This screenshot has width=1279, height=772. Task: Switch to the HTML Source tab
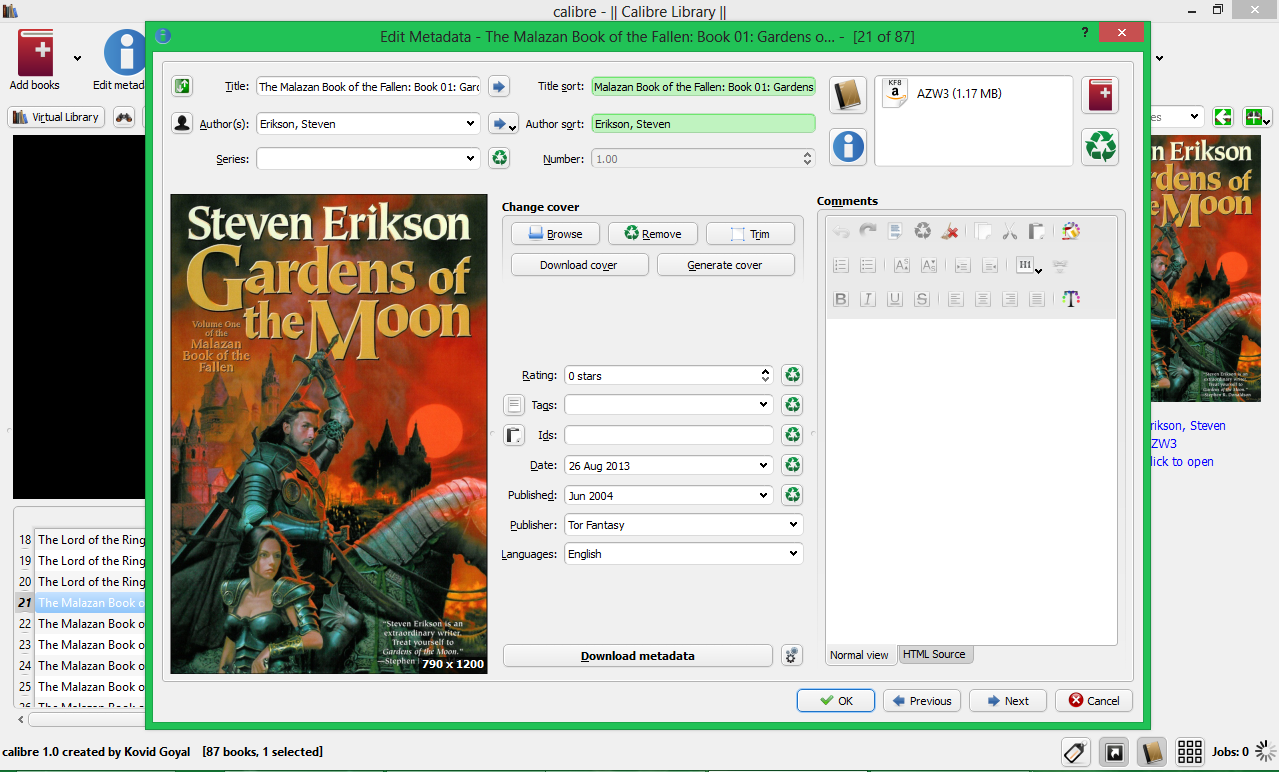click(934, 654)
